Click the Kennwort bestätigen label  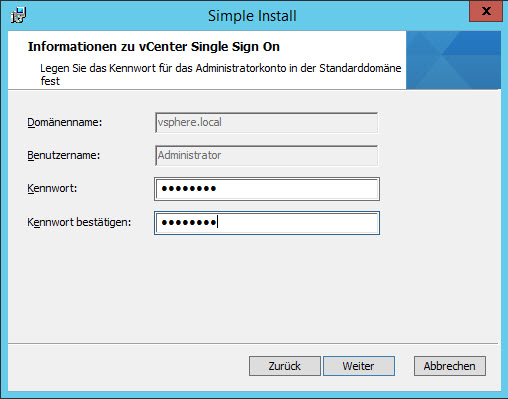pyautogui.click(x=79, y=222)
